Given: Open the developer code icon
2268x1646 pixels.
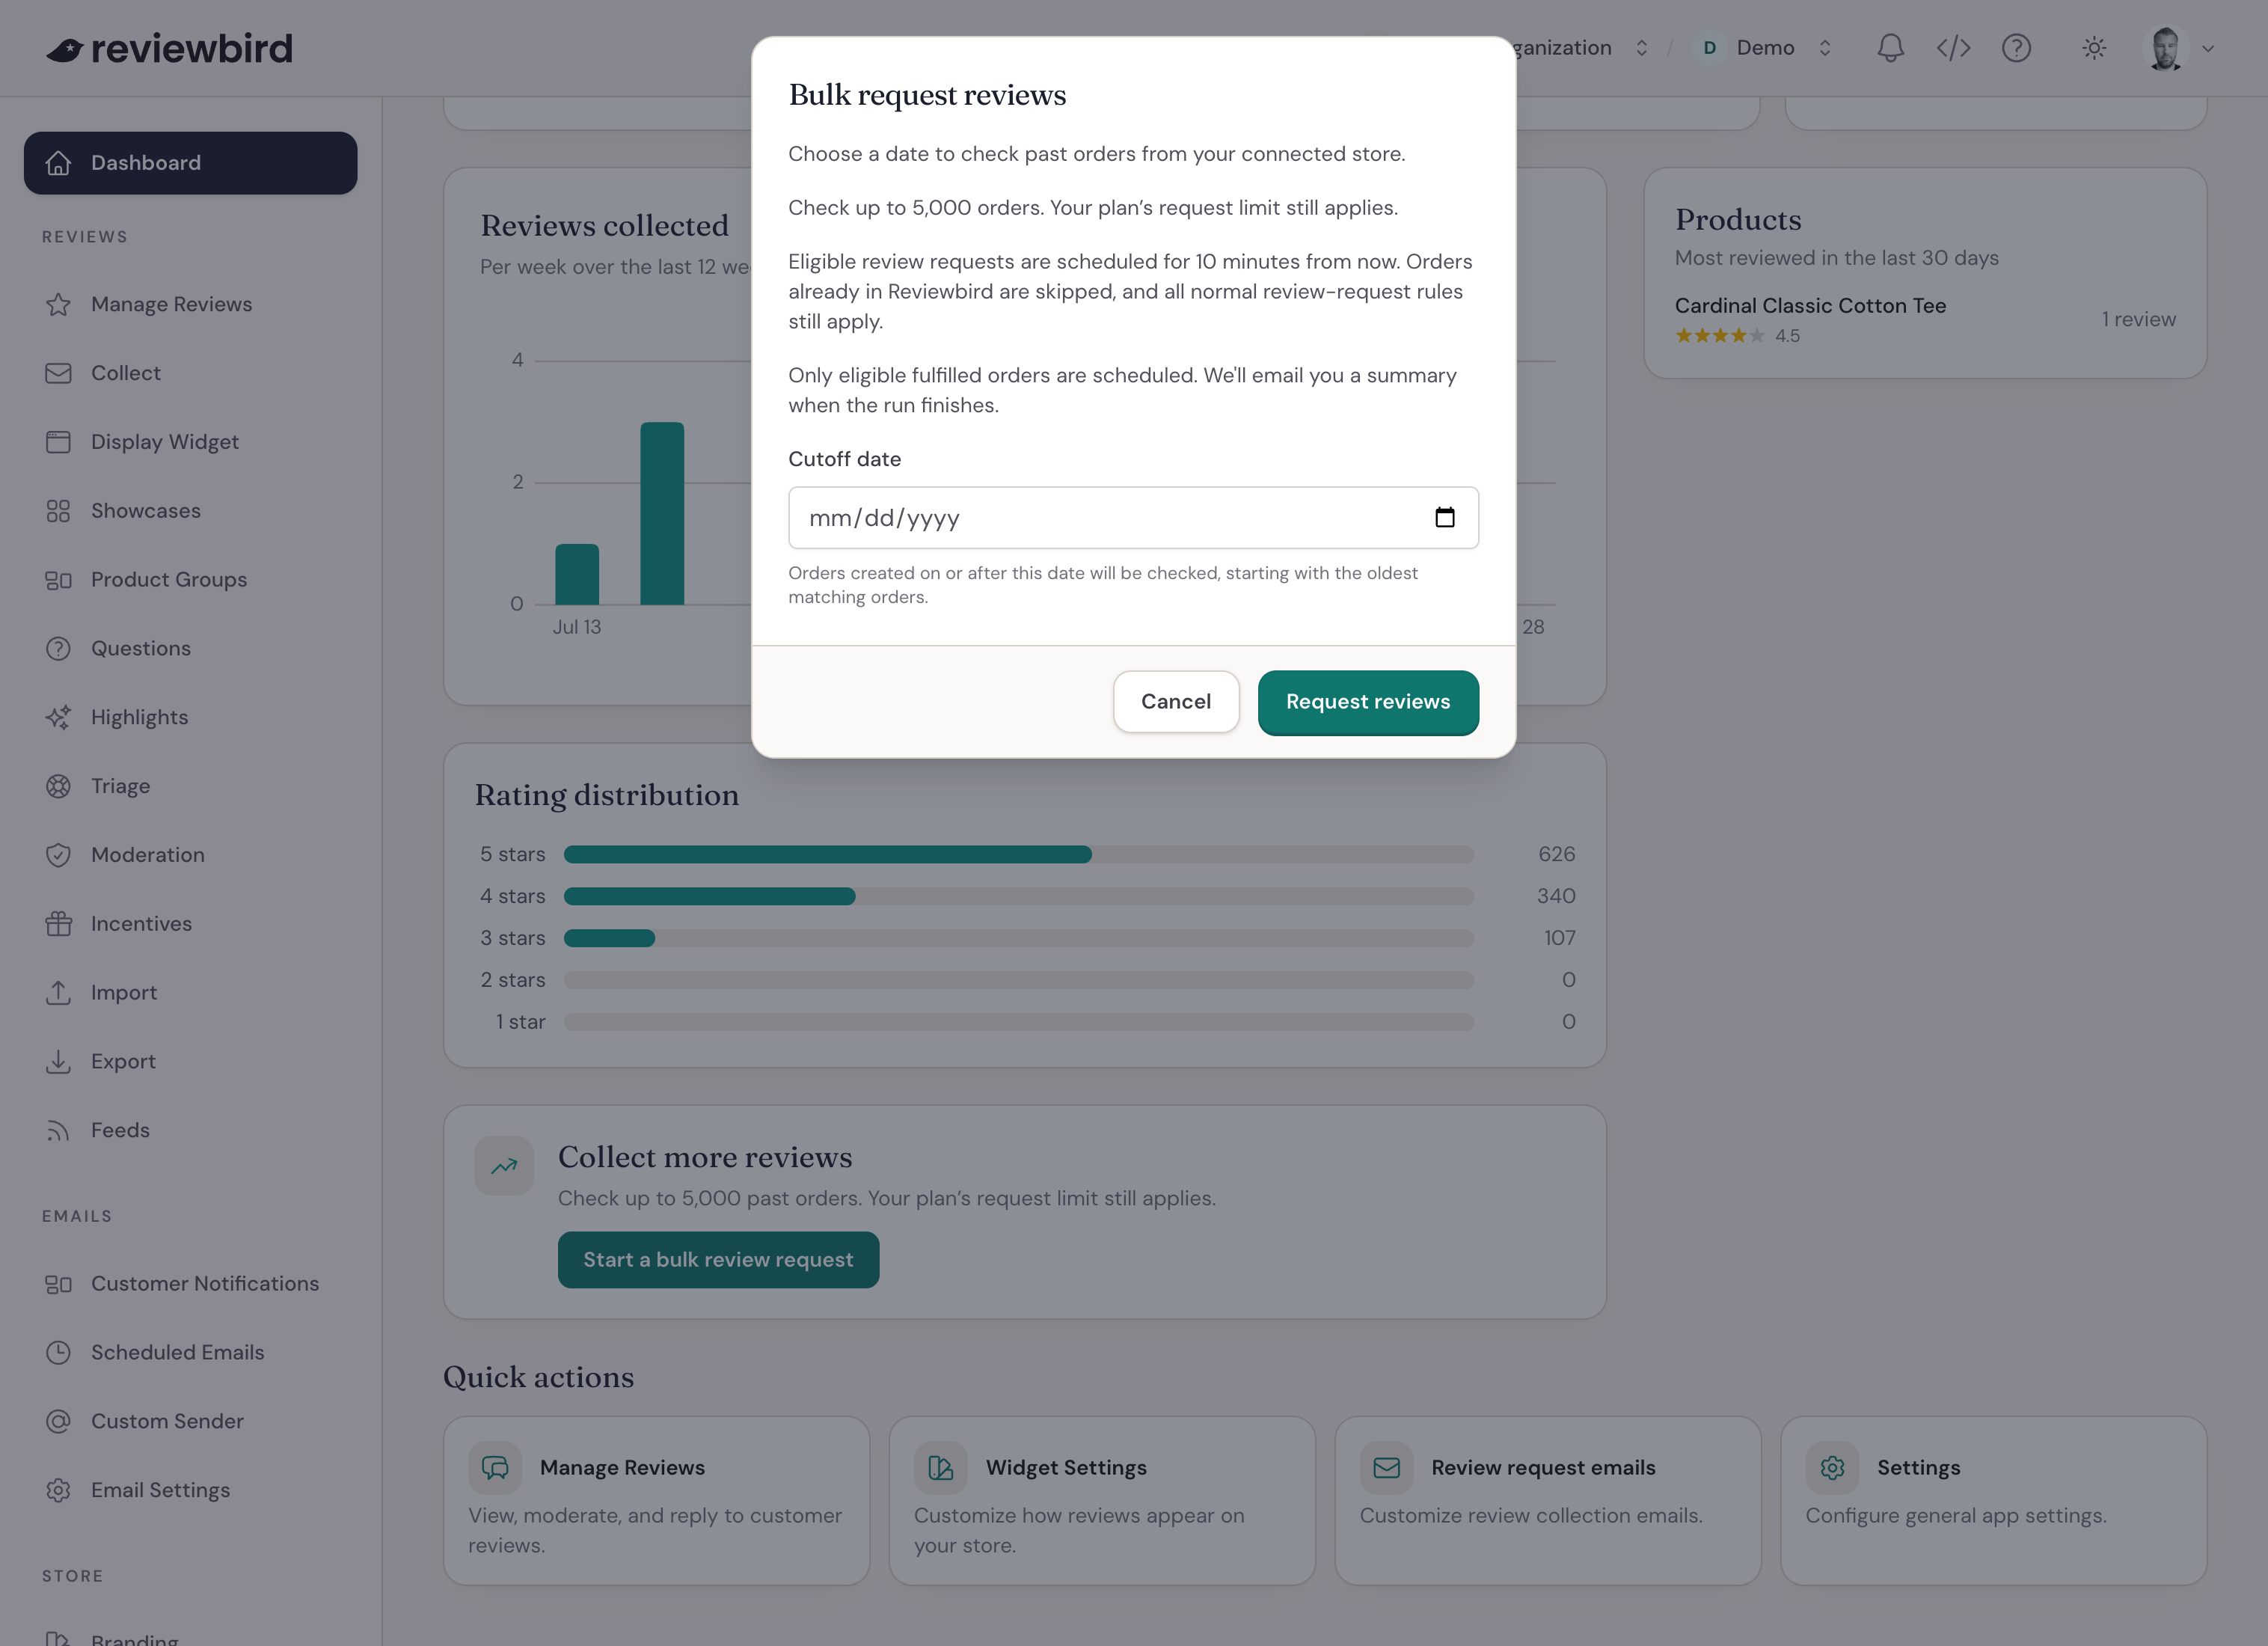Looking at the screenshot, I should click(x=1953, y=48).
